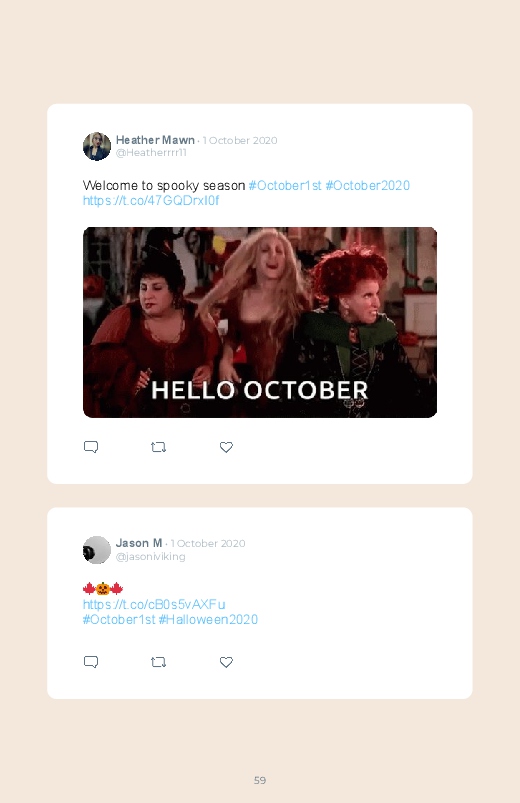Open the #October1st hashtag in Heather's tweet
Screen dimensions: 520x803
click(x=285, y=185)
